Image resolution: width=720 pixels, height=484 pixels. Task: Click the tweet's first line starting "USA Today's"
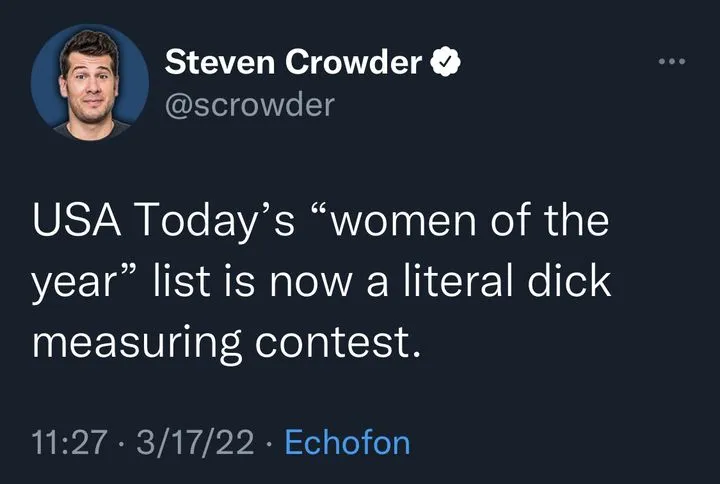(x=320, y=222)
